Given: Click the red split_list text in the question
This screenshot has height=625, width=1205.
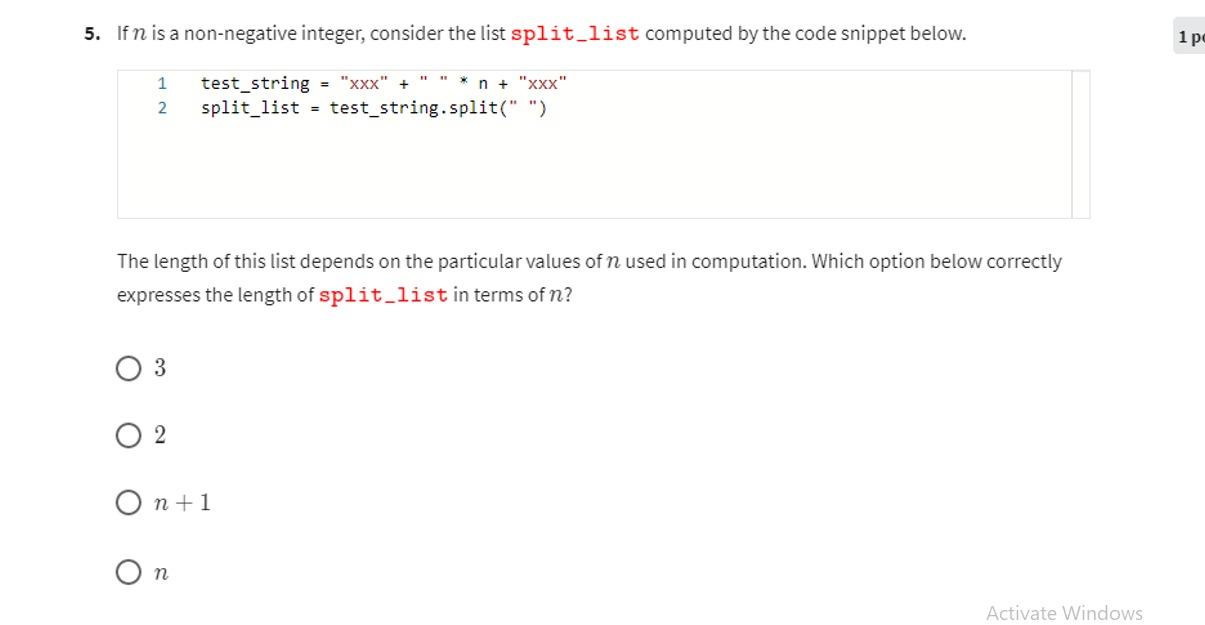Looking at the screenshot, I should tap(574, 32).
